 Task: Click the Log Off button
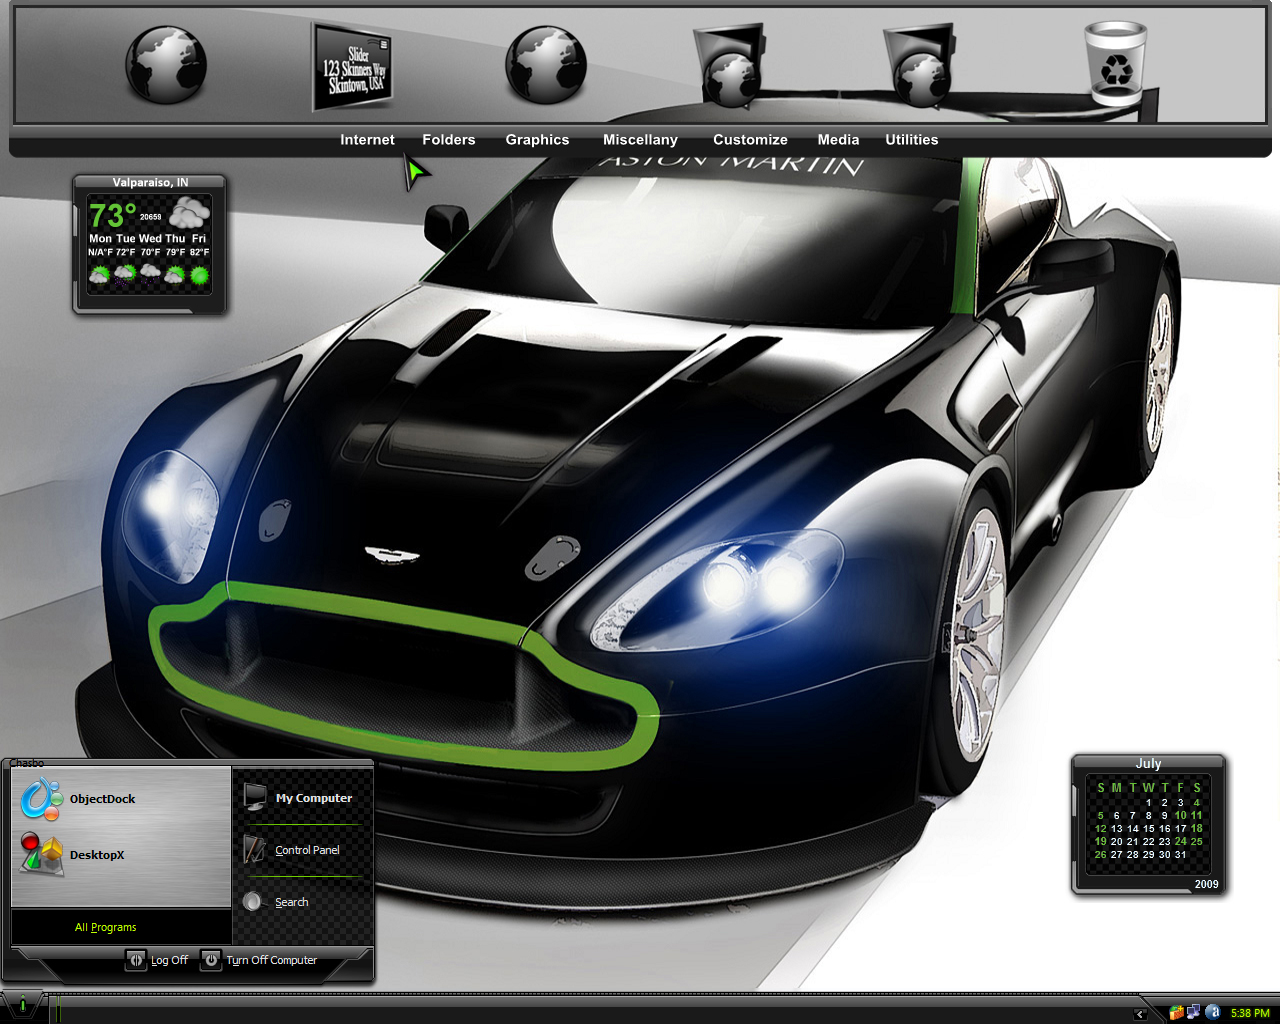point(157,960)
